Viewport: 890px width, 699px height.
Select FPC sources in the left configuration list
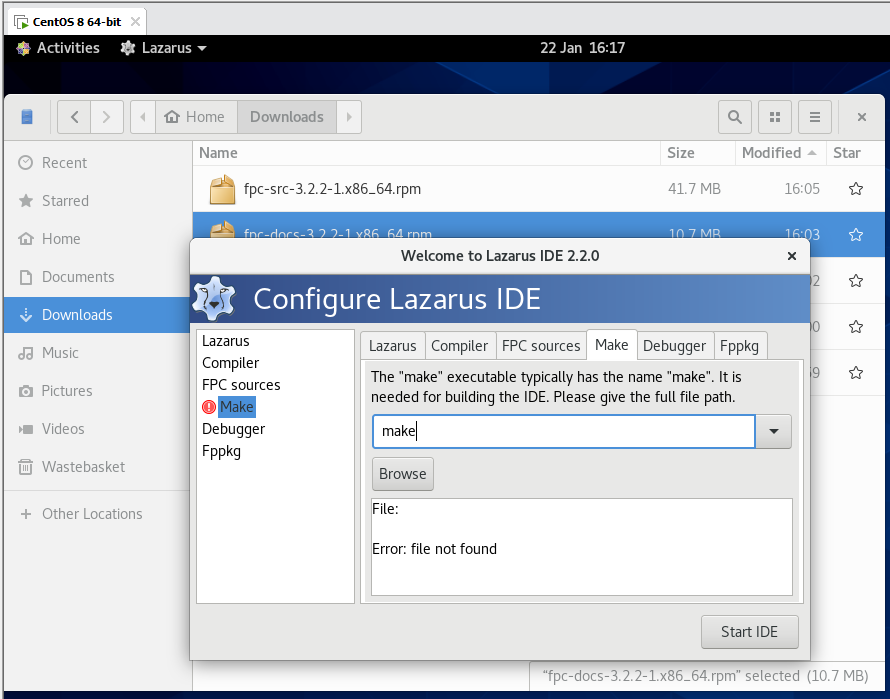(x=241, y=385)
